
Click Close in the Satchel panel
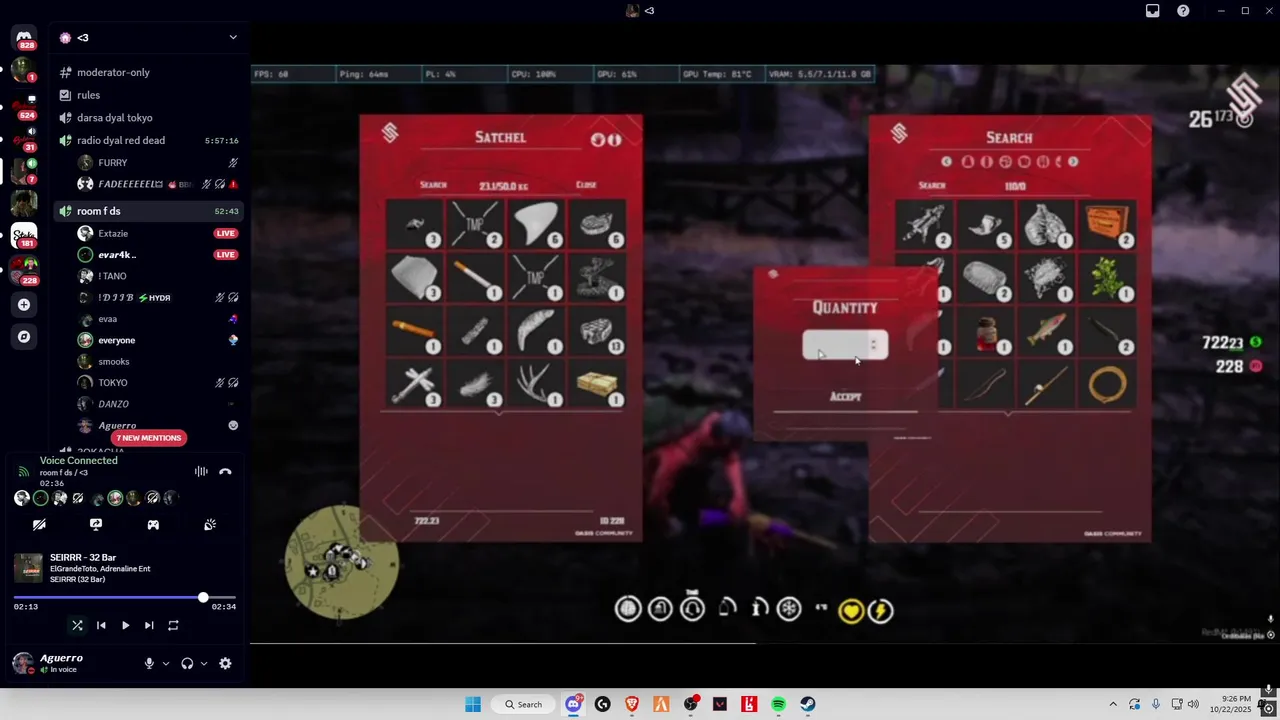click(x=586, y=185)
